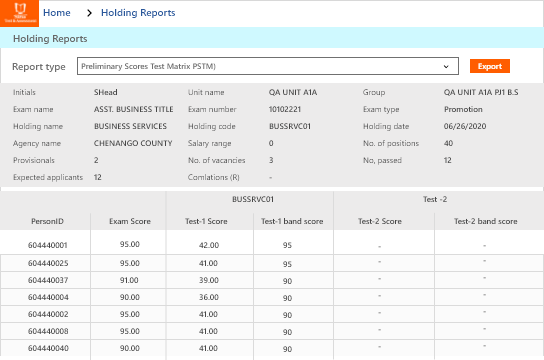Click group value QA UNIT A1A PJ1 B.S

coord(481,92)
